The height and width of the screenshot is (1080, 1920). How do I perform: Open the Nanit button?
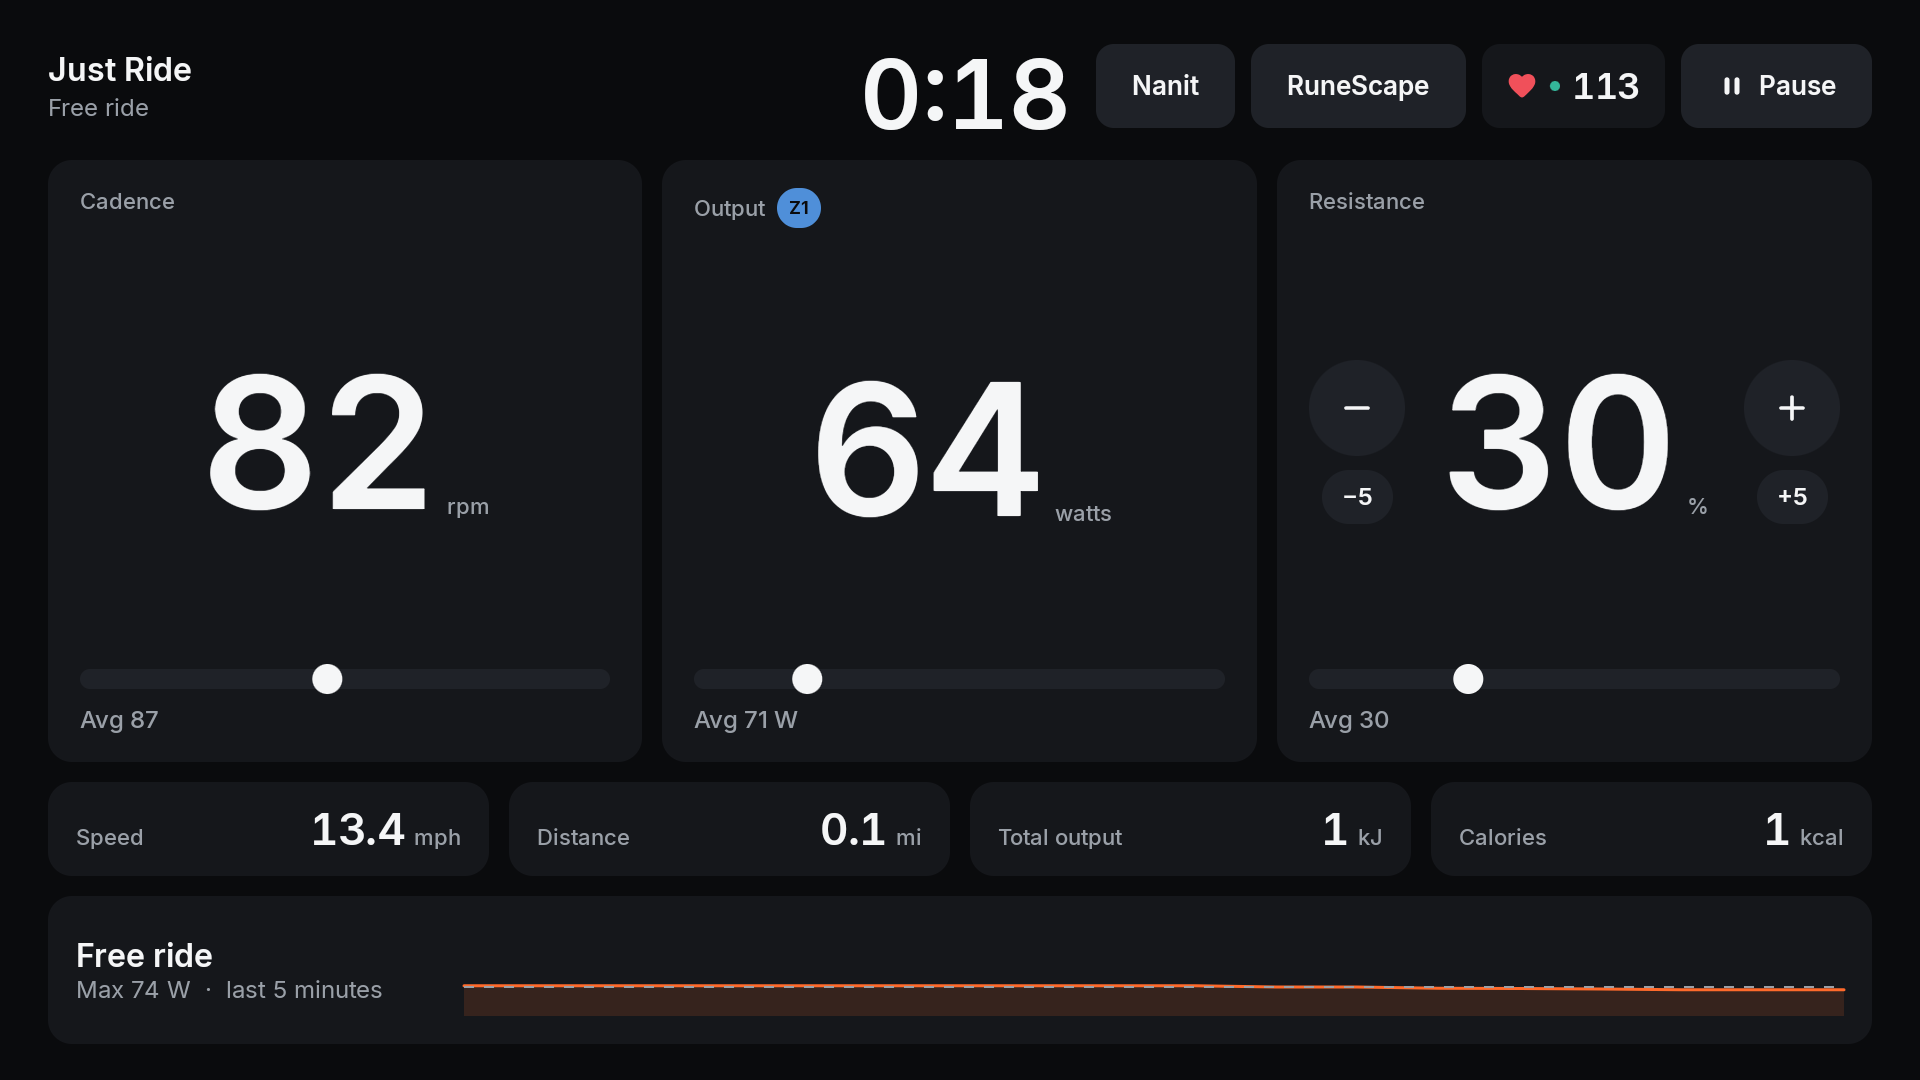[x=1165, y=86]
